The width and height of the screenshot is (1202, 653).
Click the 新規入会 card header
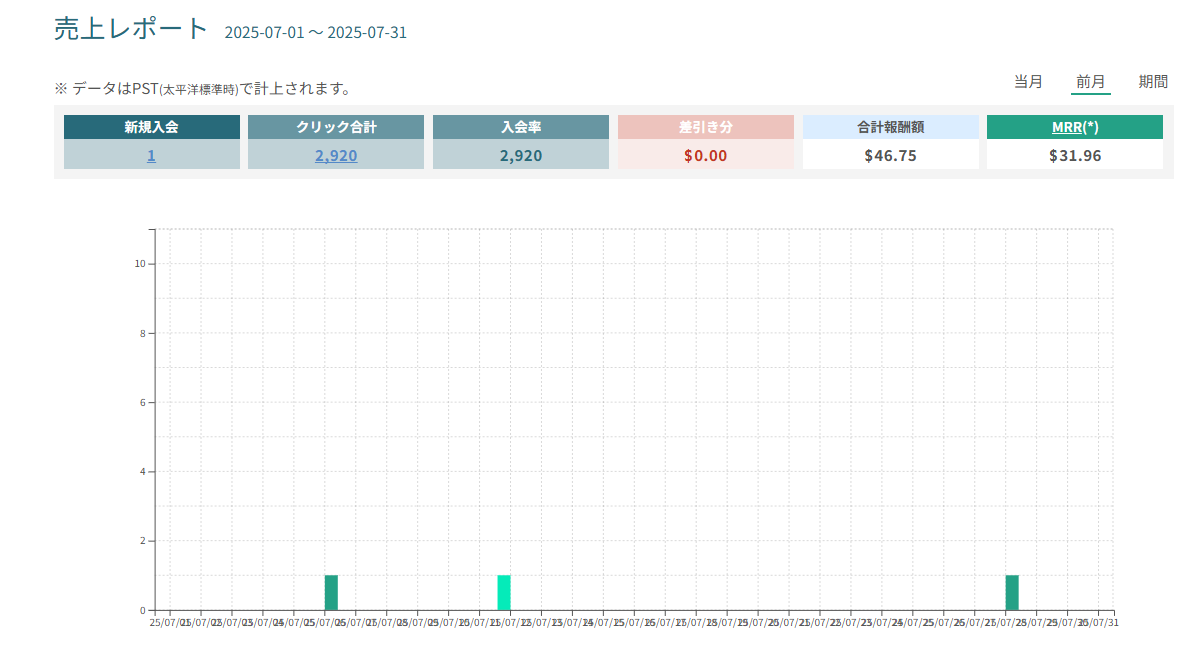[151, 127]
